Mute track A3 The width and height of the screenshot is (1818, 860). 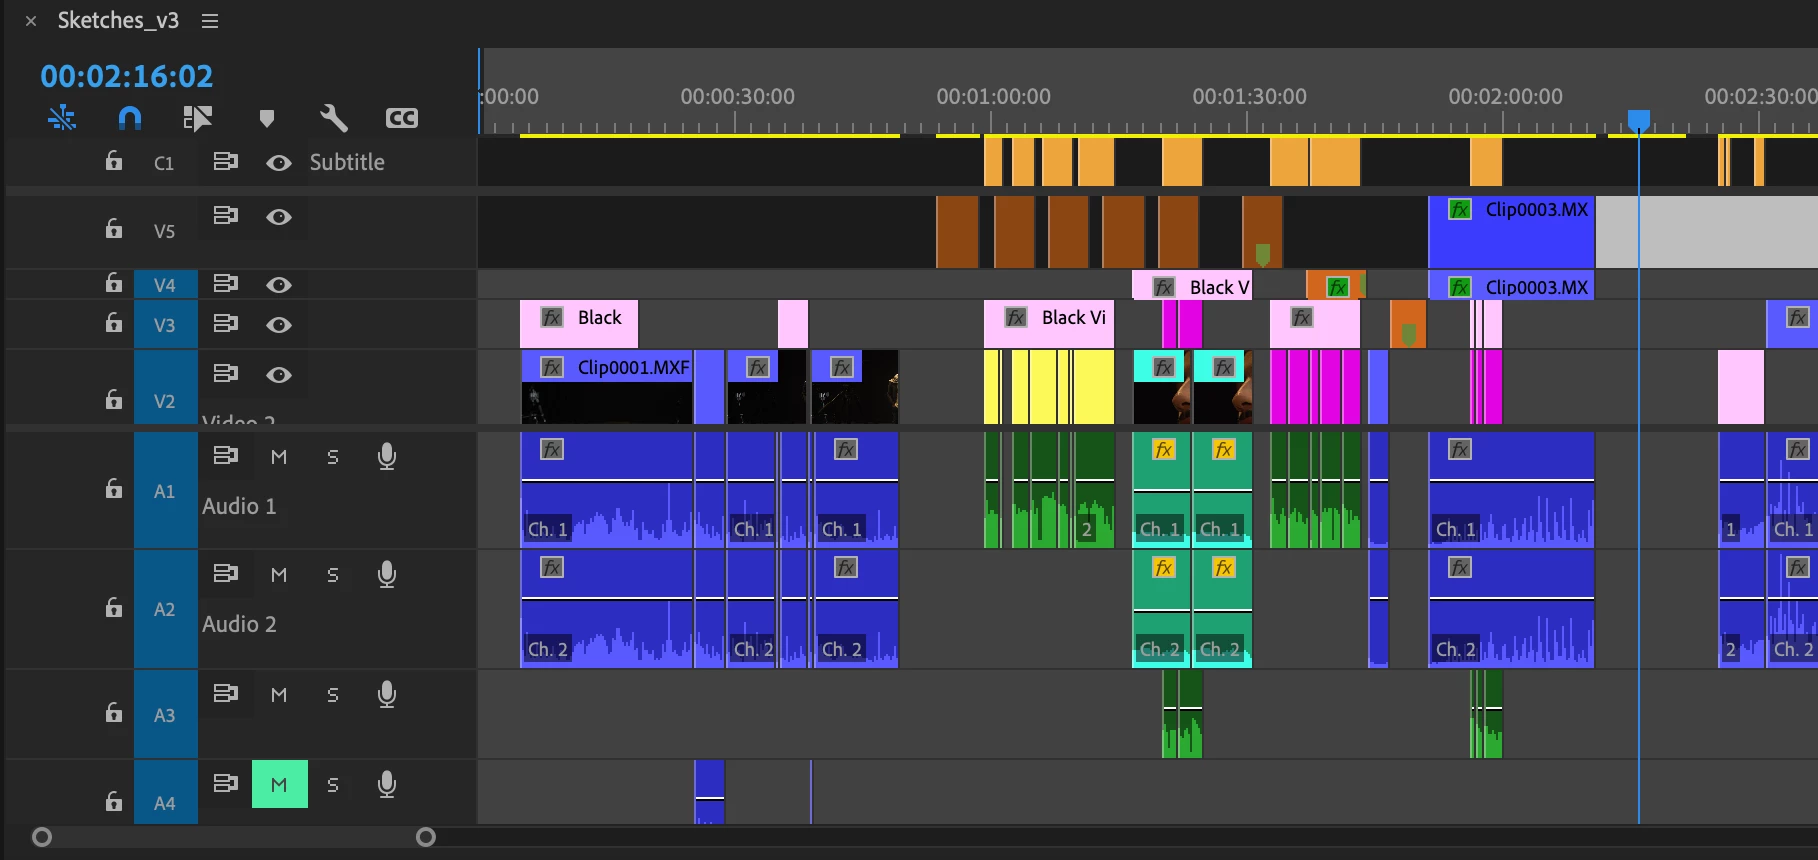tap(279, 695)
